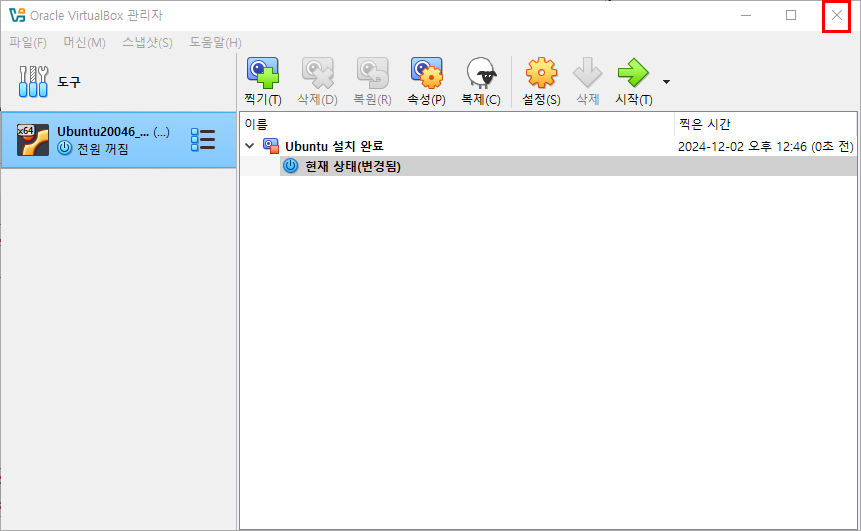Select the Ubuntu 설치 완료 snapshot
Viewport: 861px width, 531px height.
pyautogui.click(x=334, y=146)
